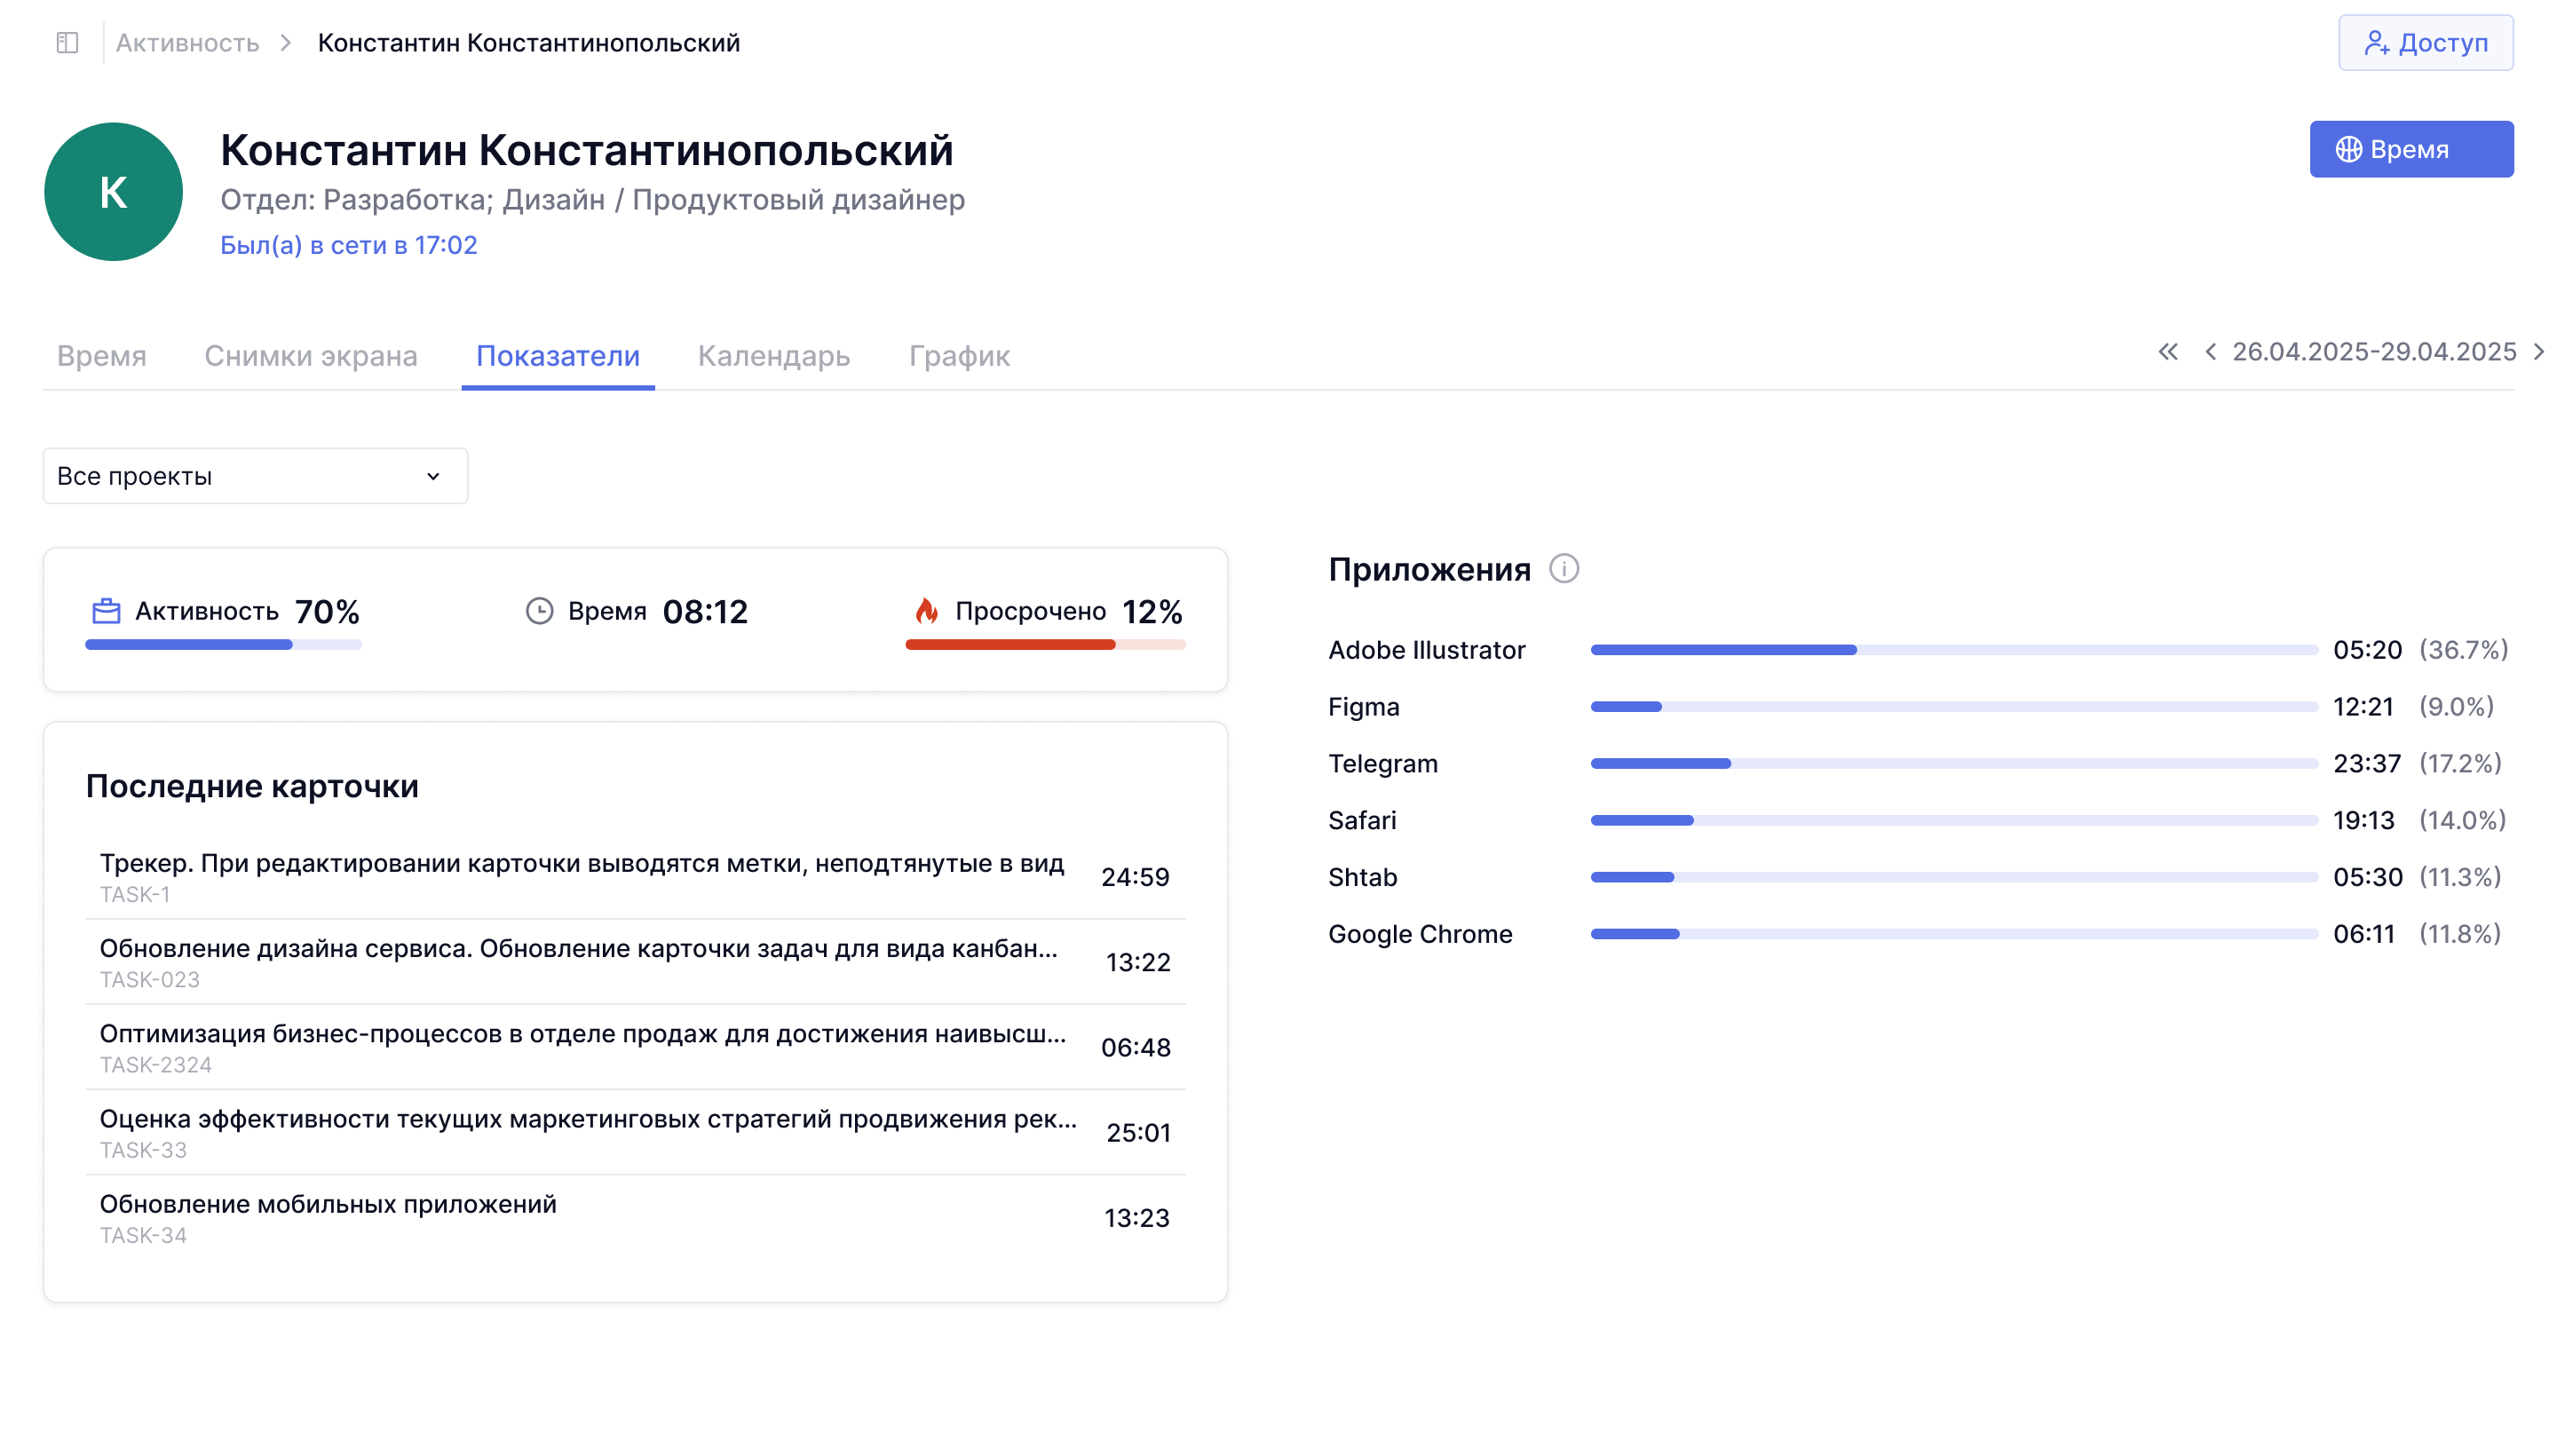This screenshot has width=2557, height=1456.
Task: Click the Adobe Illustrator app label
Action: coord(1426,650)
